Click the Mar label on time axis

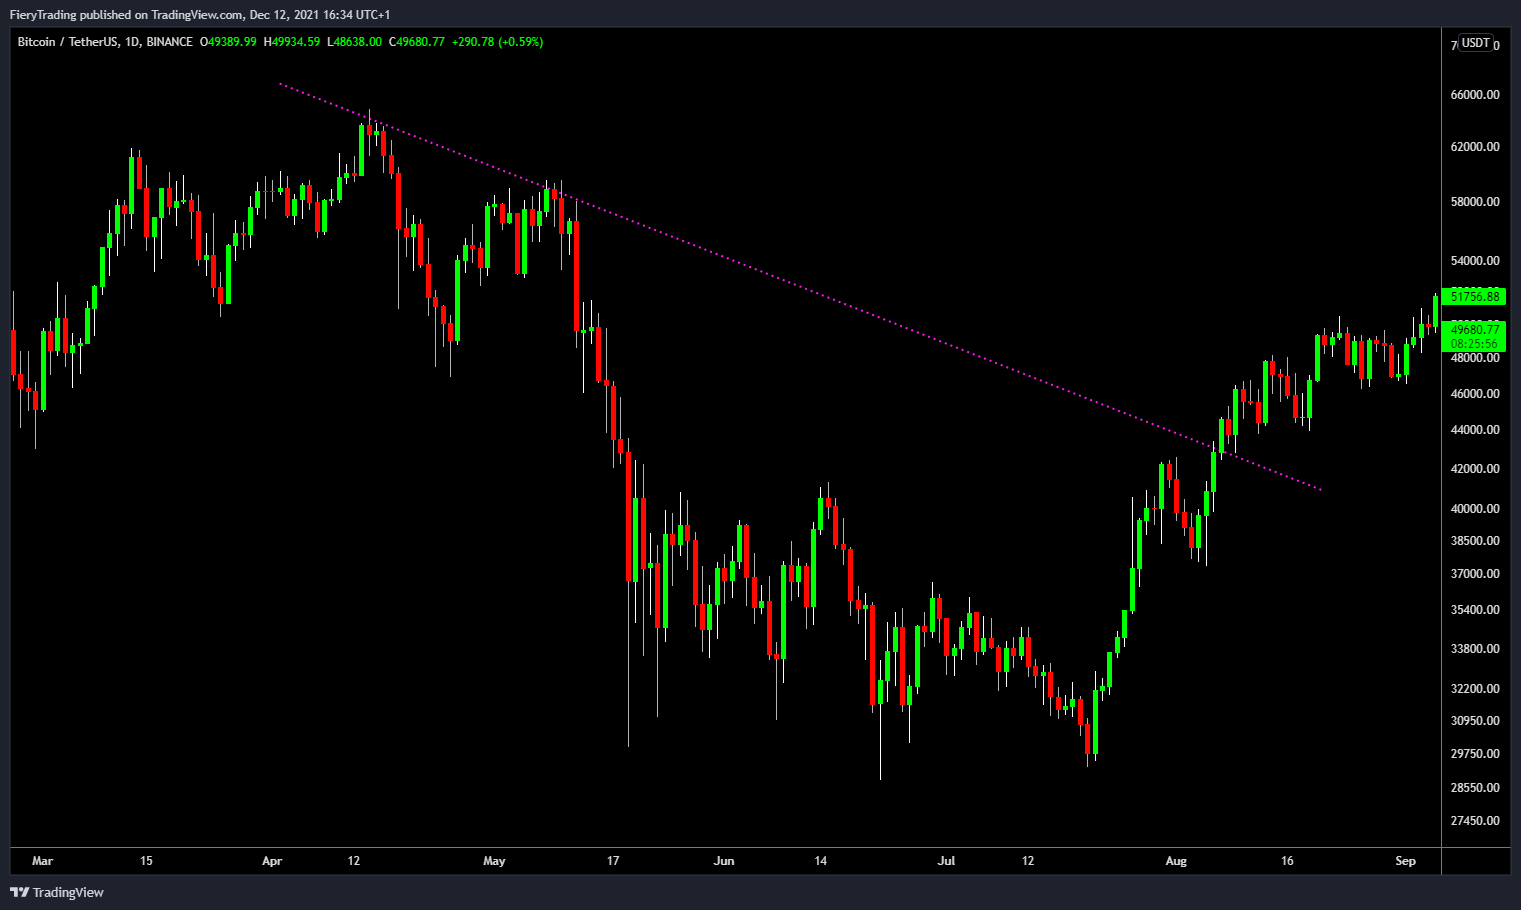click(42, 860)
